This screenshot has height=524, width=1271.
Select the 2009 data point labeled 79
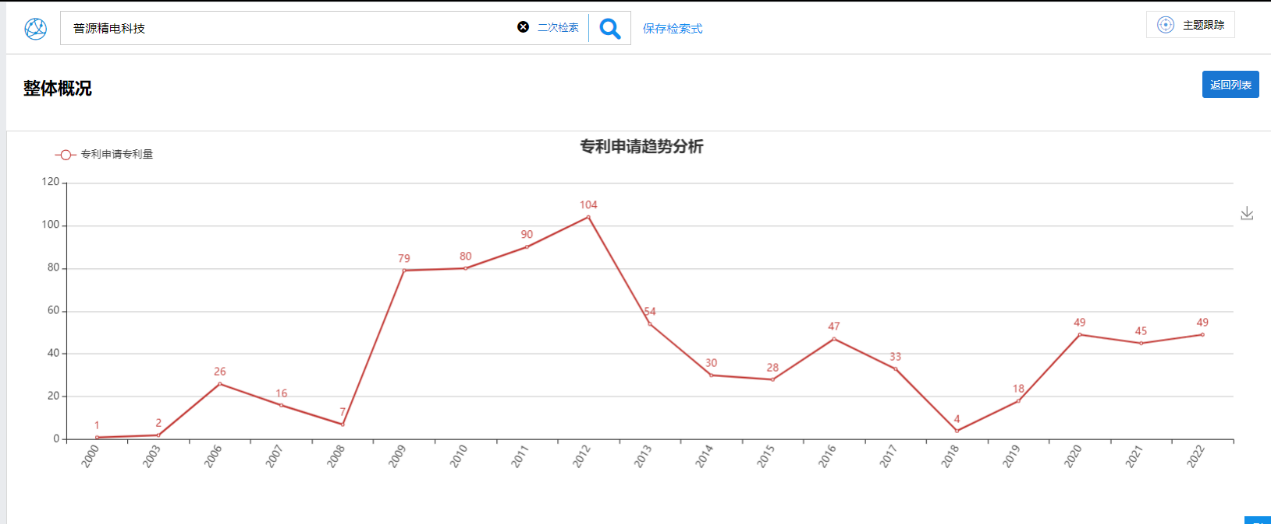tap(404, 270)
